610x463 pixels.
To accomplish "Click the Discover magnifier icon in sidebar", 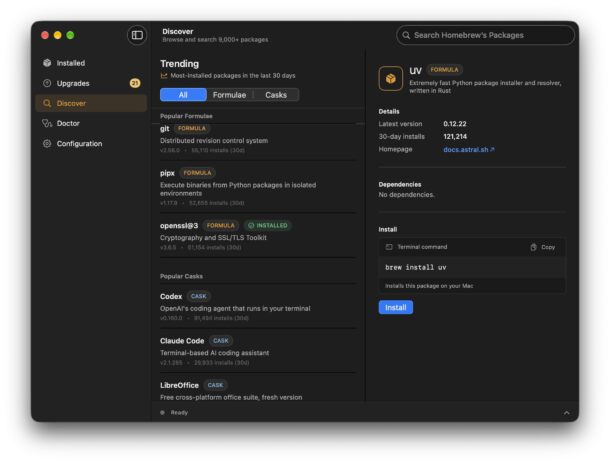I will [47, 103].
